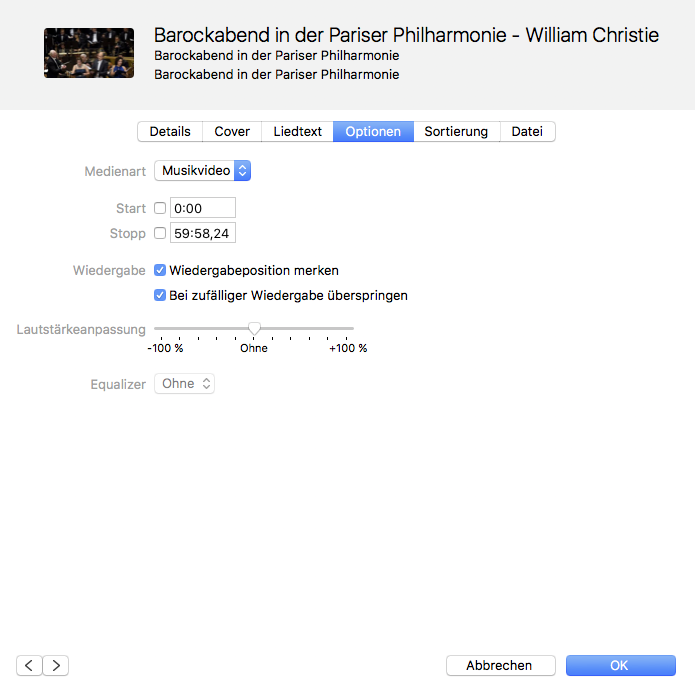The height and width of the screenshot is (692, 695).
Task: Enable the Stopp time checkbox
Action: tap(160, 233)
